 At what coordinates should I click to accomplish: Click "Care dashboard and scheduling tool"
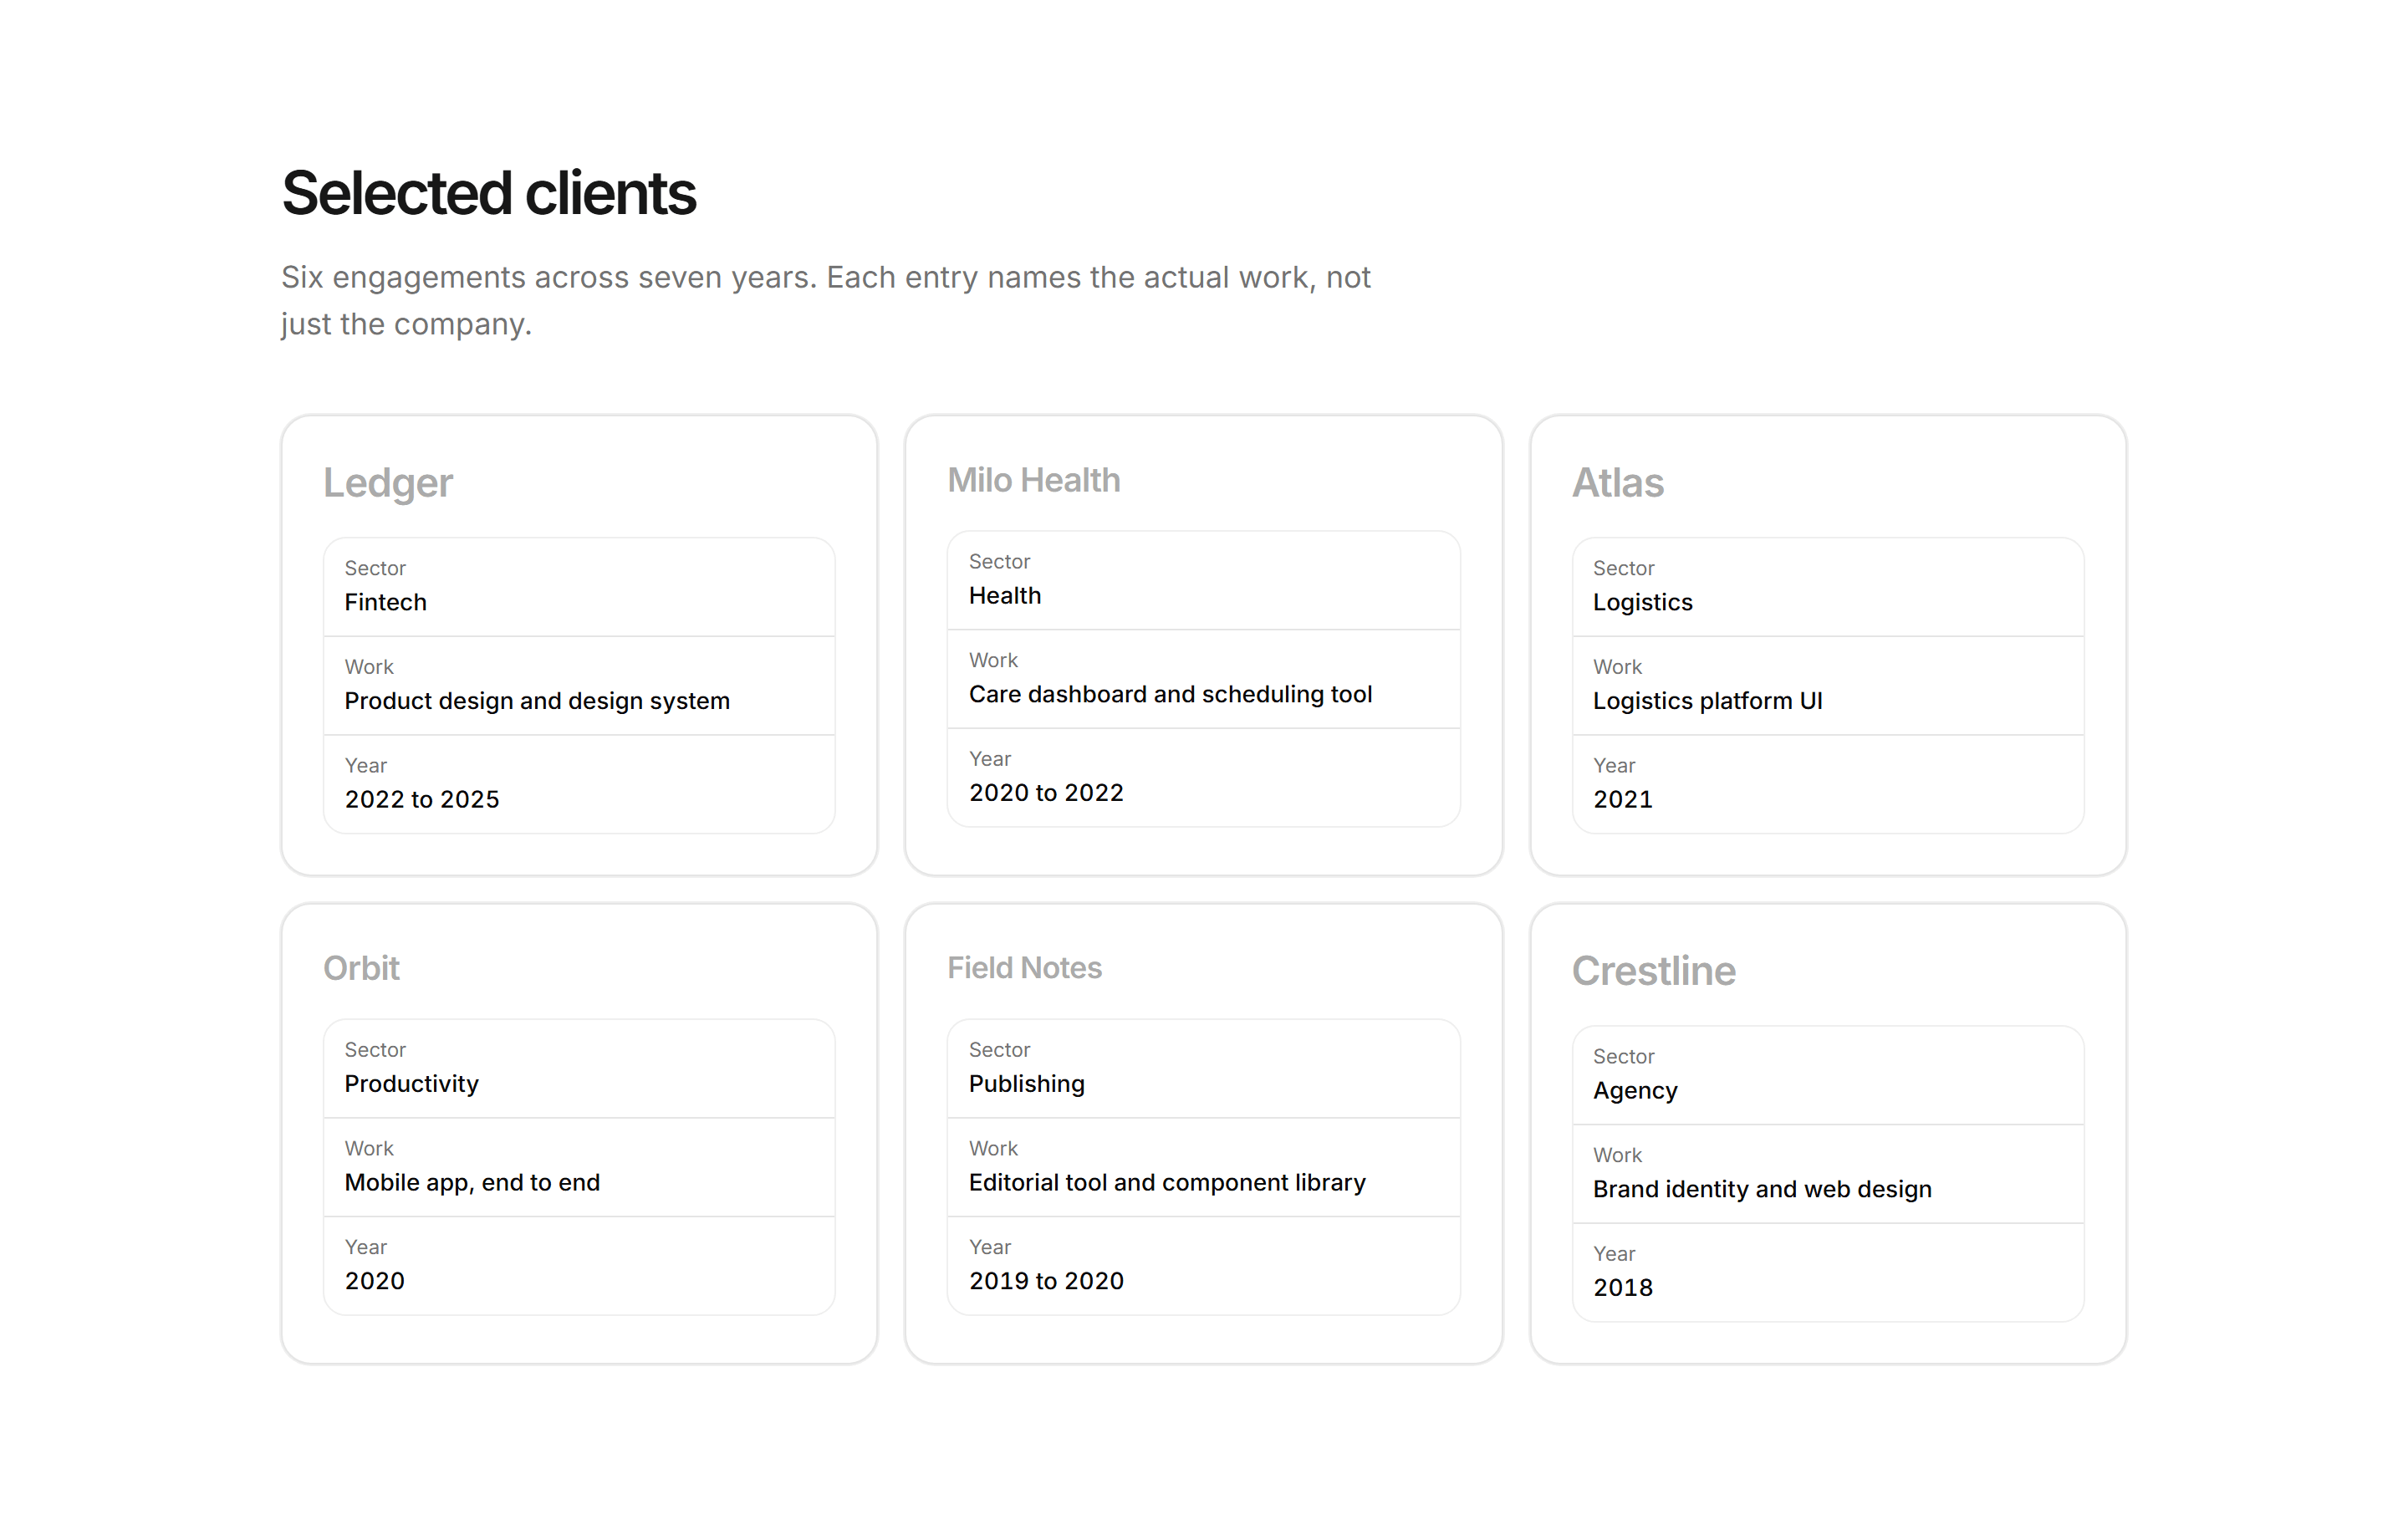1170,694
